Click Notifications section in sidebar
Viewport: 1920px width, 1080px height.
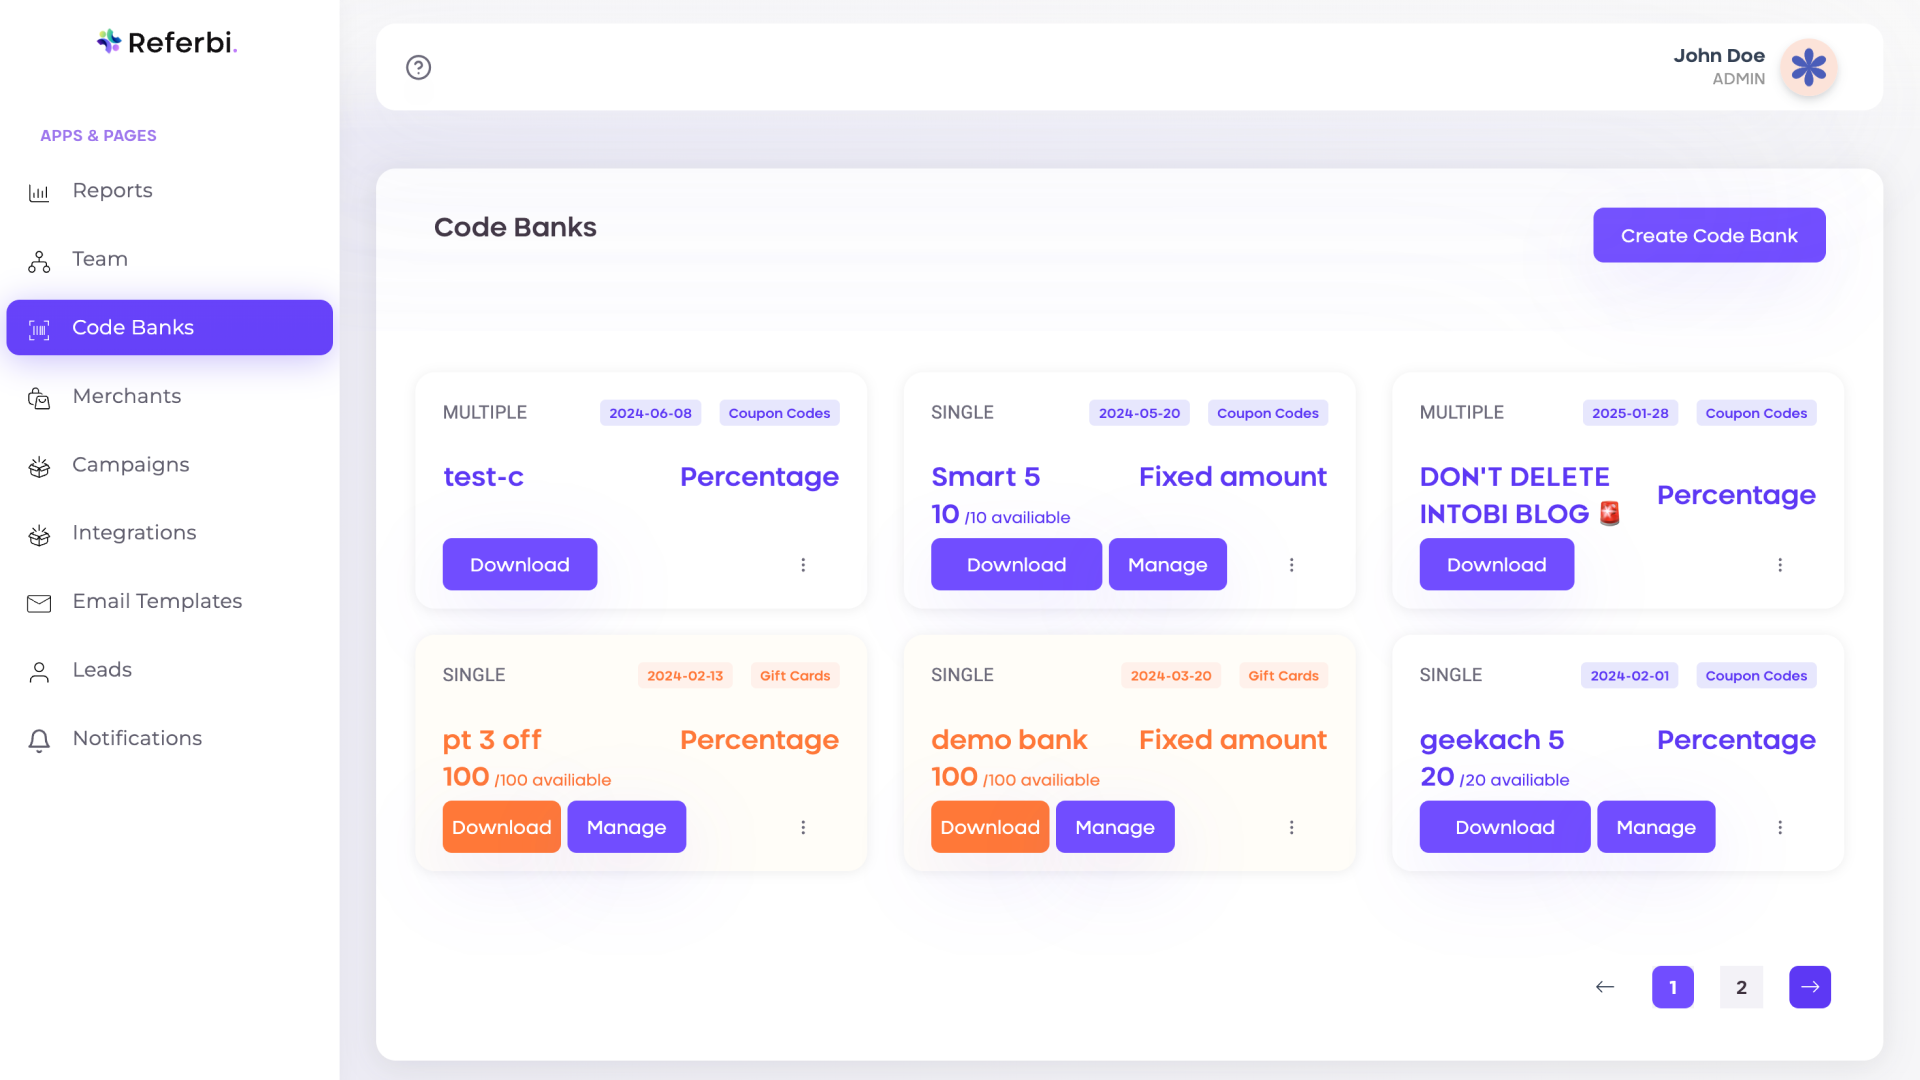137,738
